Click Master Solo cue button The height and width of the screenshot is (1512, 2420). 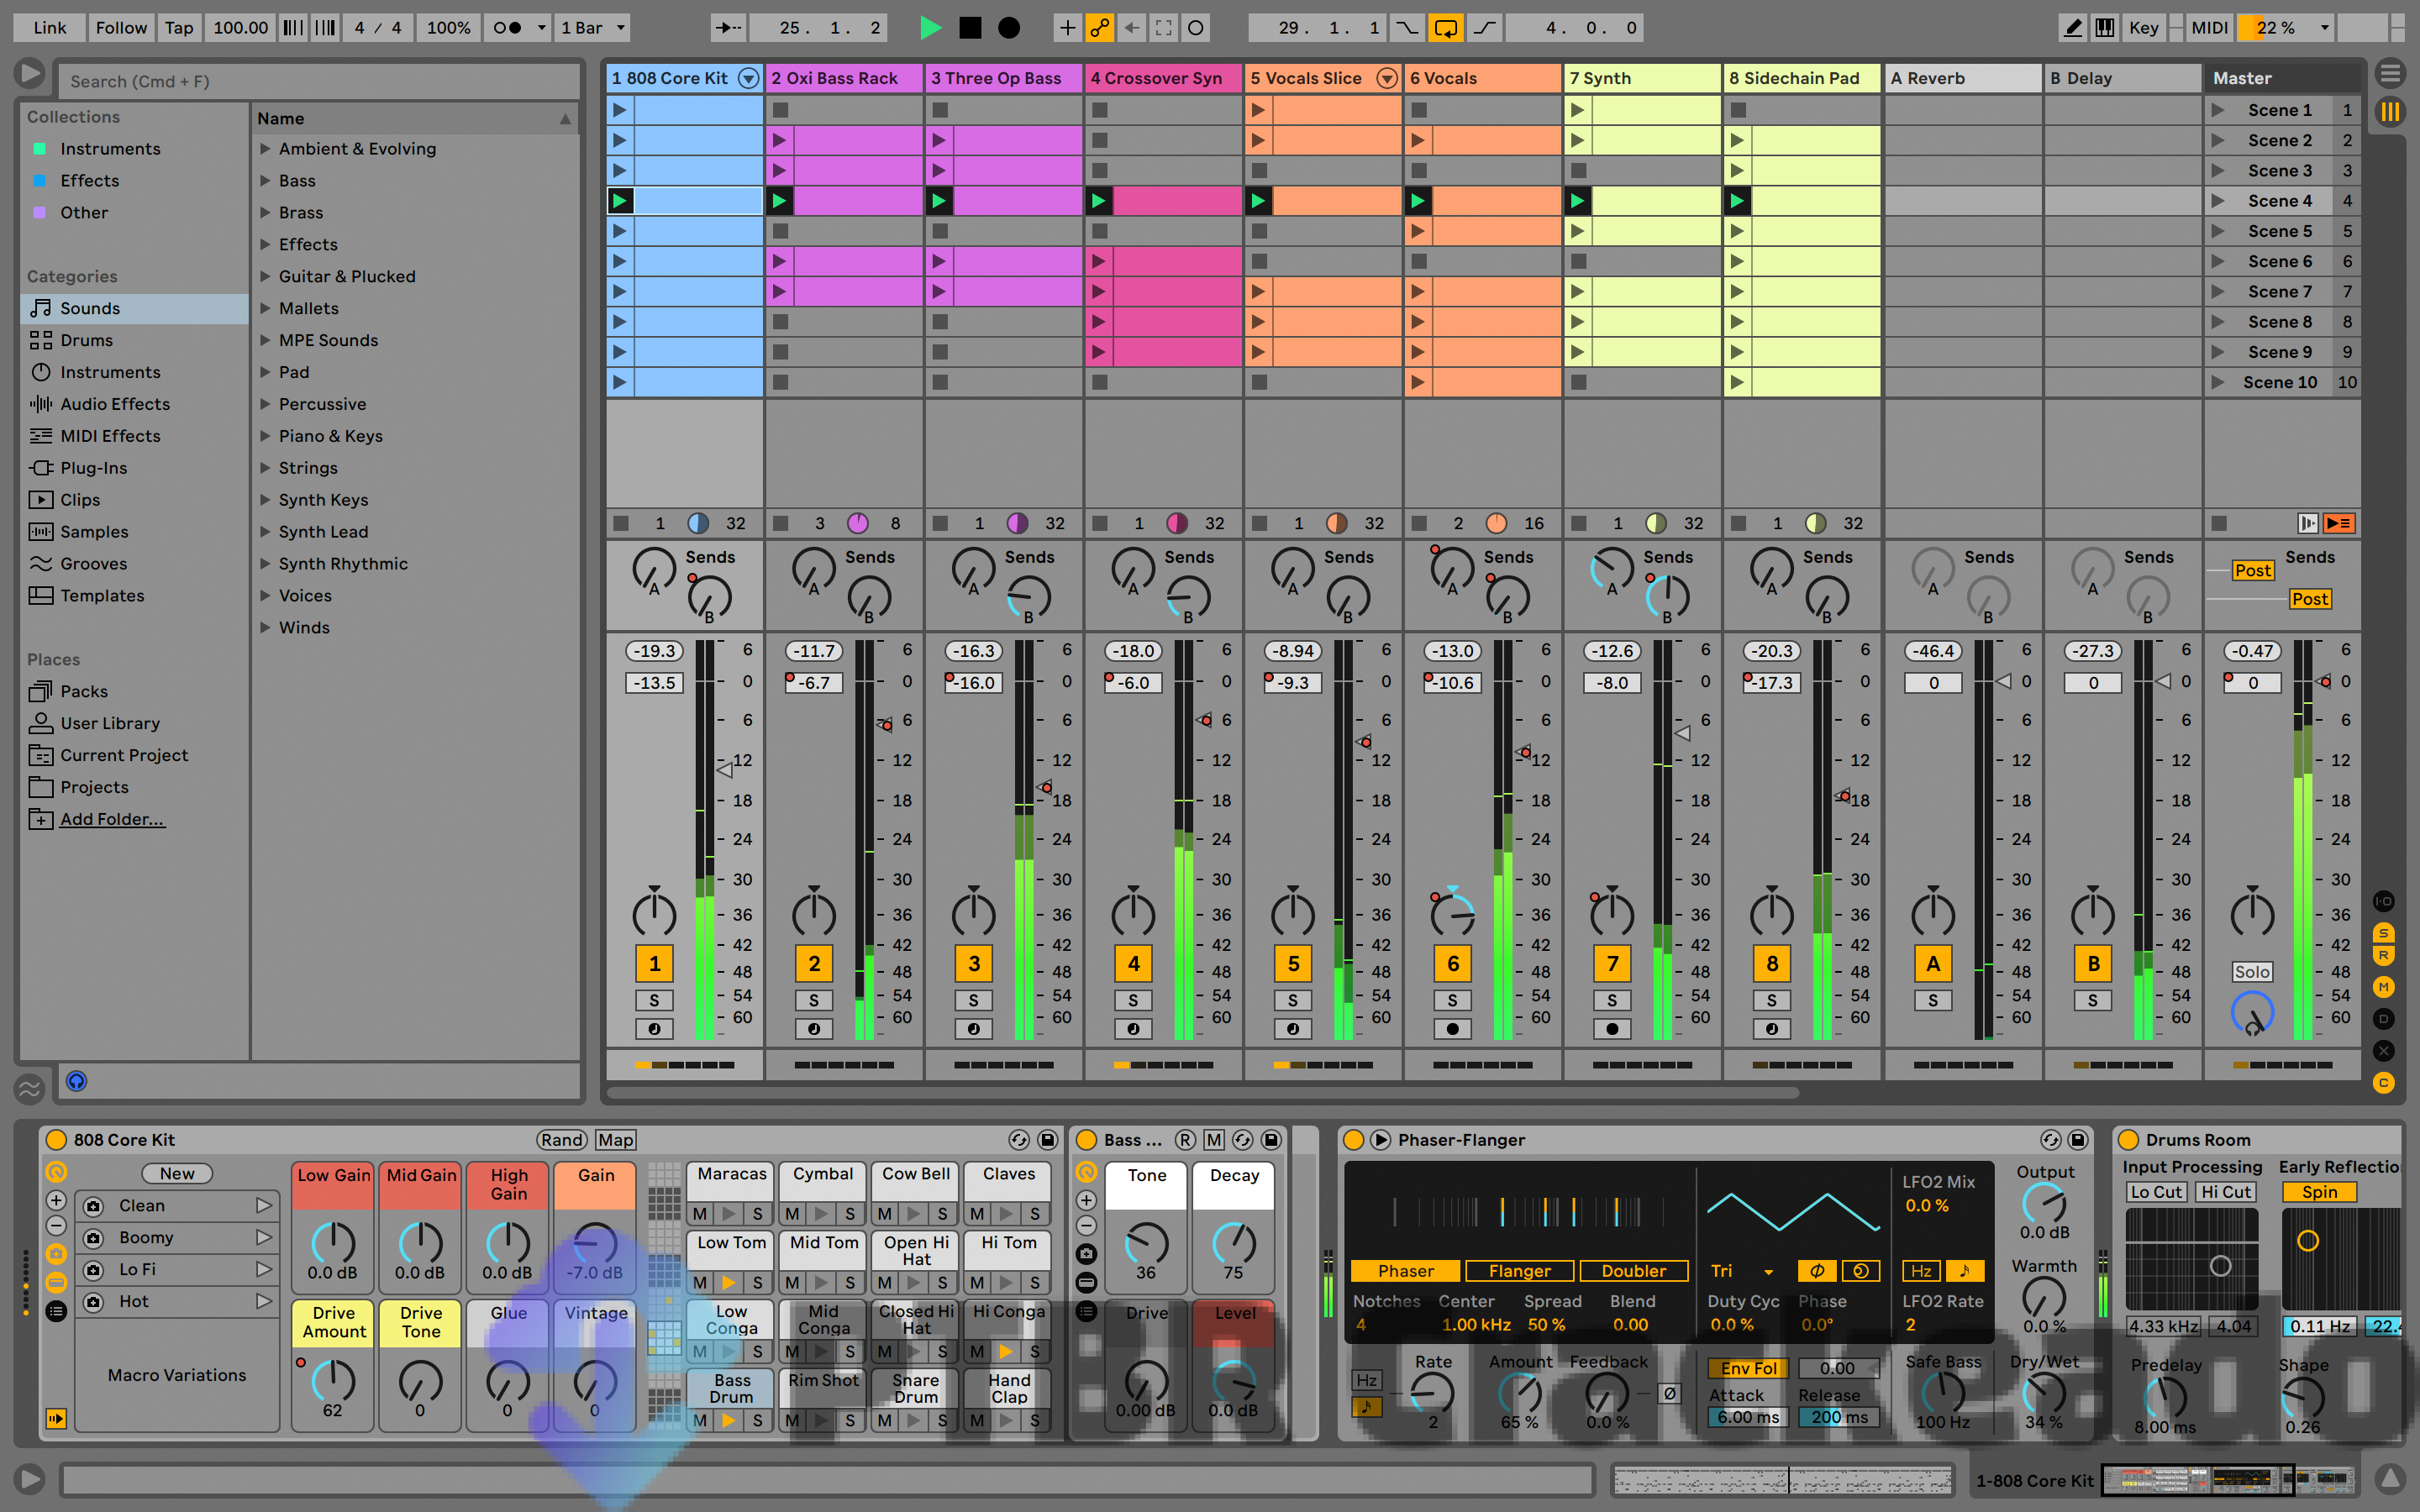click(x=2252, y=972)
